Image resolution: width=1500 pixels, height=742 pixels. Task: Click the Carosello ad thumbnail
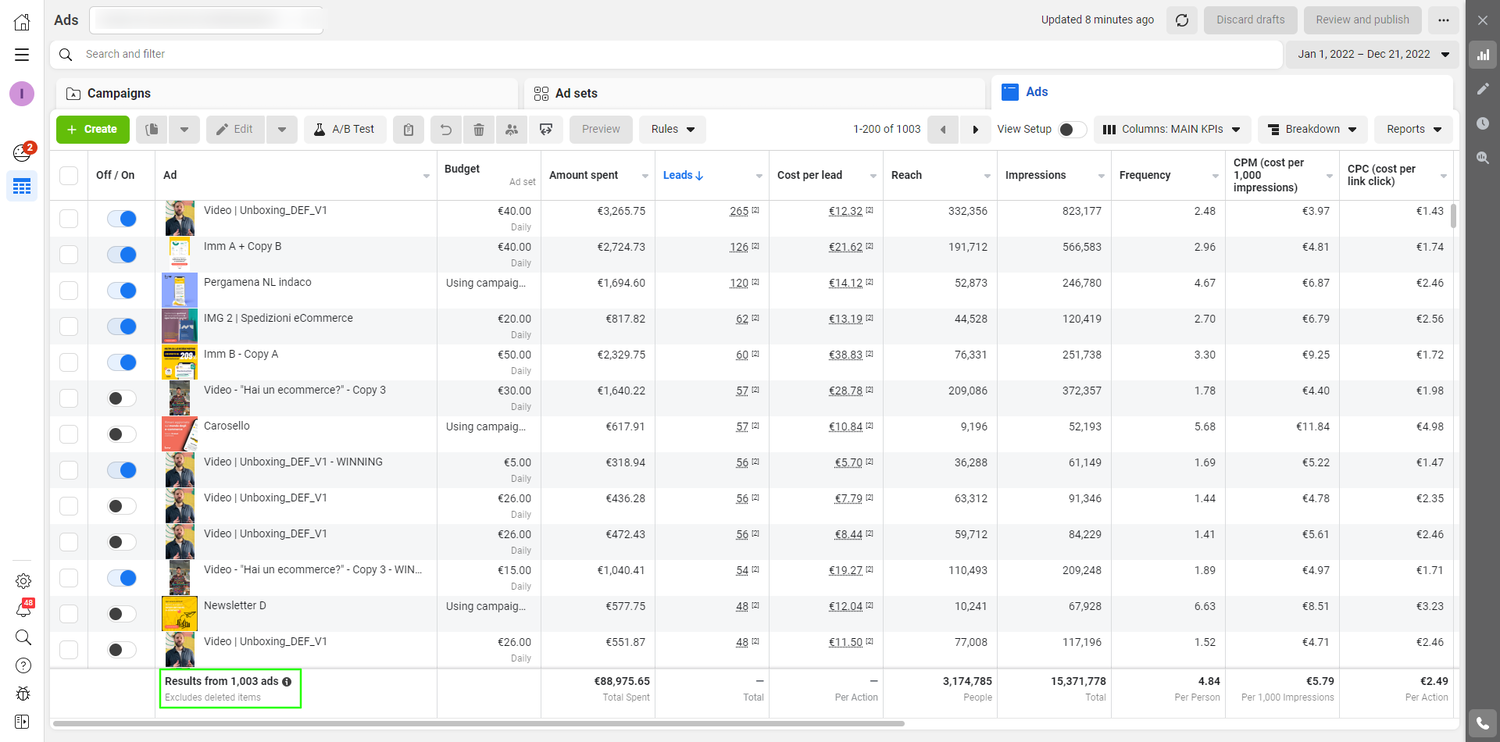(x=179, y=434)
